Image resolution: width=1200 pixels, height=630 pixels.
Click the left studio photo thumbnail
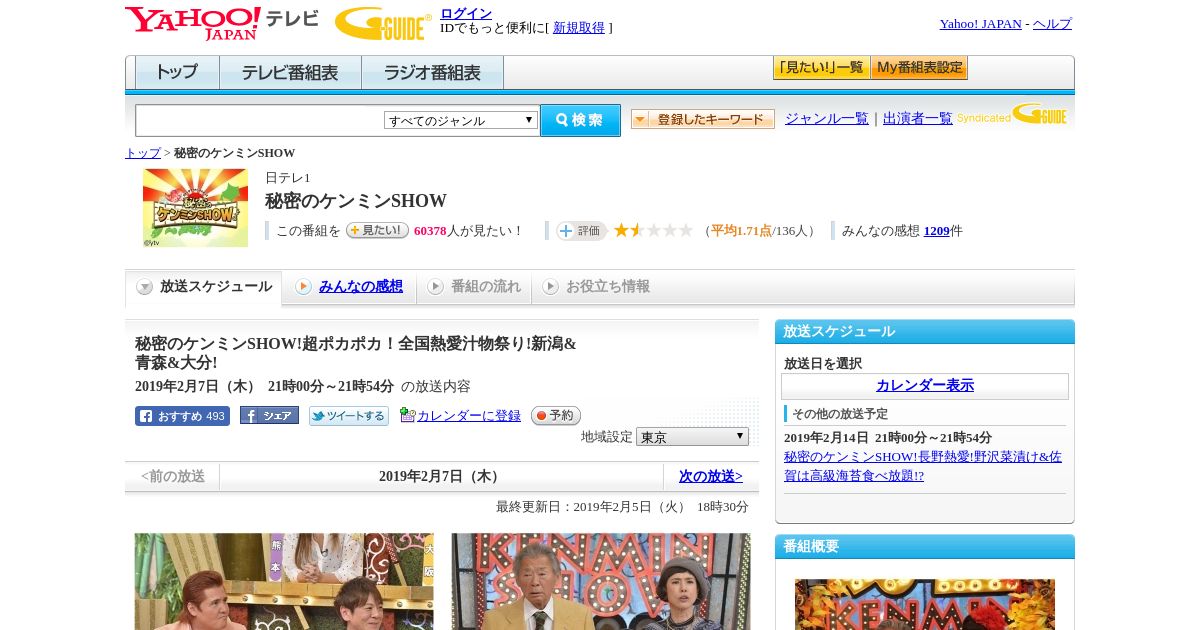coord(284,581)
